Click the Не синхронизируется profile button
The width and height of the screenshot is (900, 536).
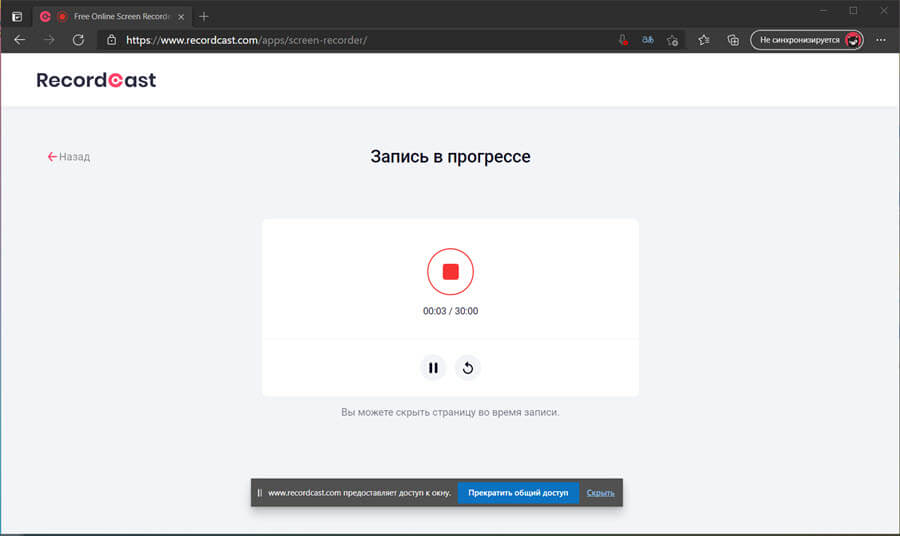pos(807,40)
